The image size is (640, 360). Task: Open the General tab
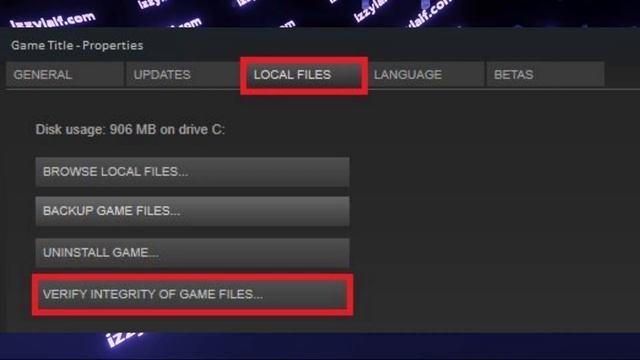tap(64, 74)
